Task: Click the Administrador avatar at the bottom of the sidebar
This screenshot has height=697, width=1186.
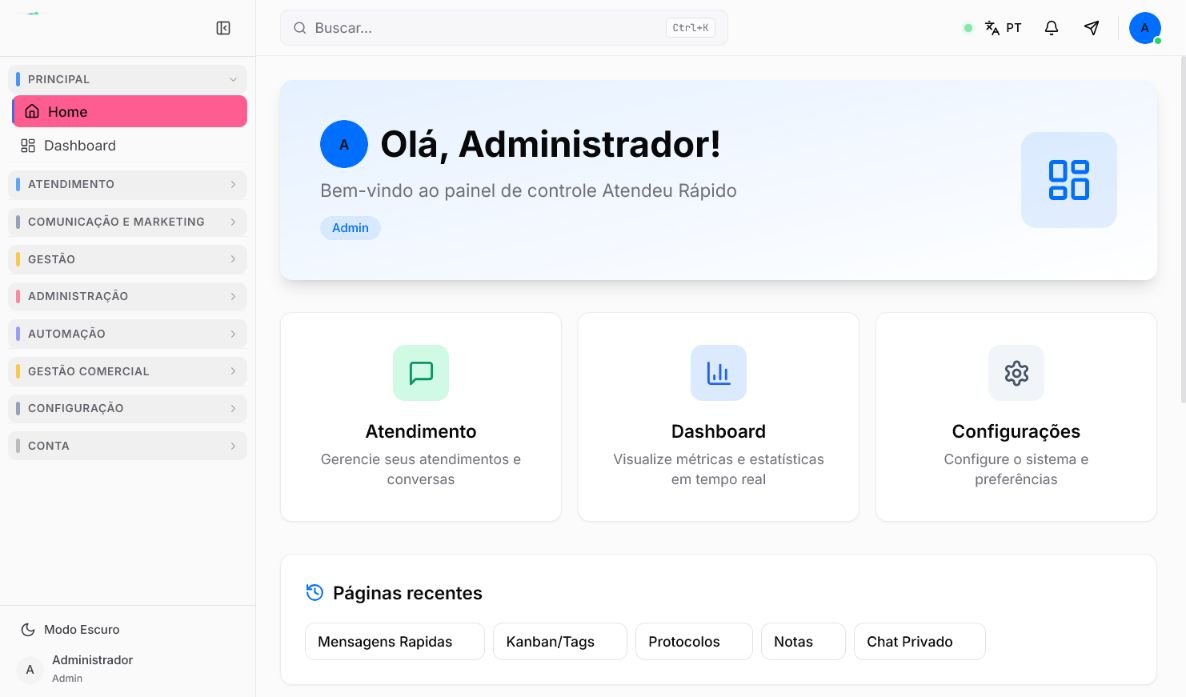Action: (29, 669)
